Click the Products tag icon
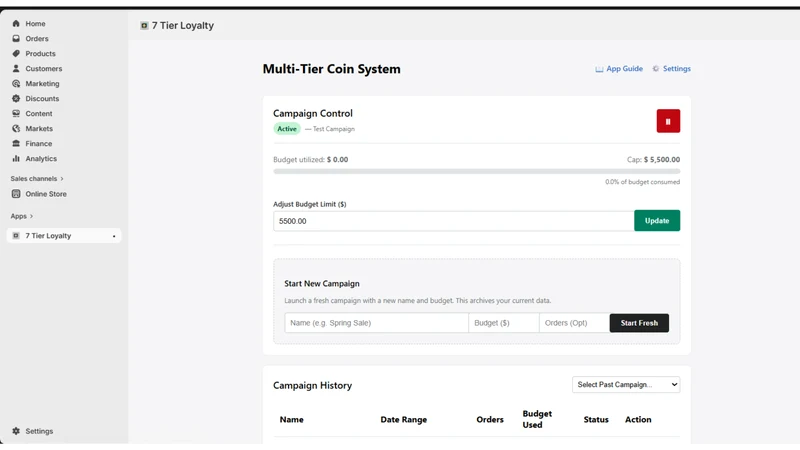Viewport: 800px width, 450px height. (16, 54)
